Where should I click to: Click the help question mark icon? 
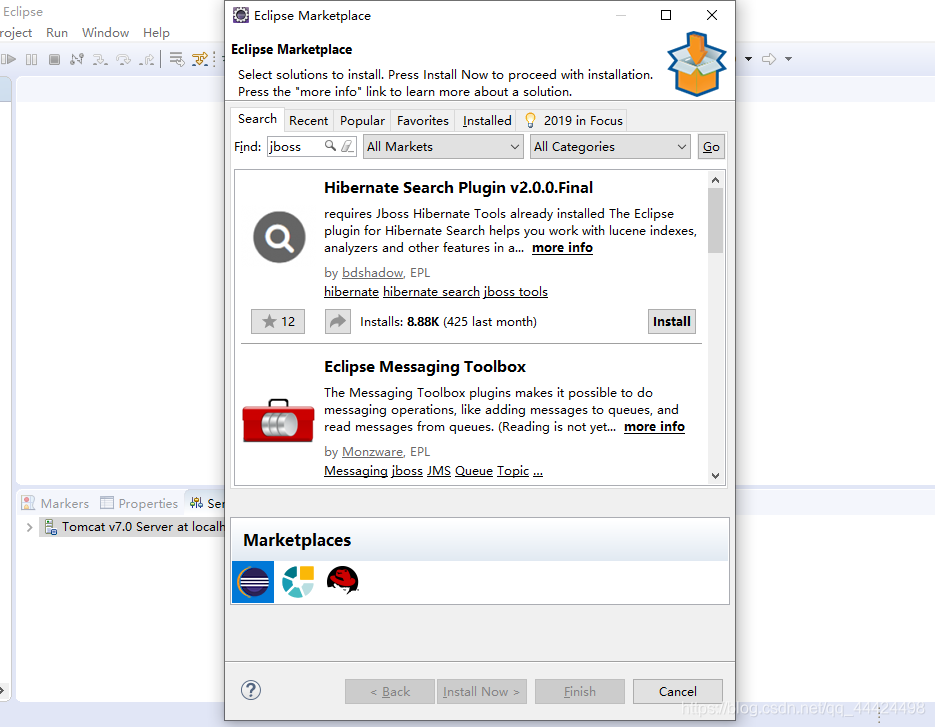251,691
